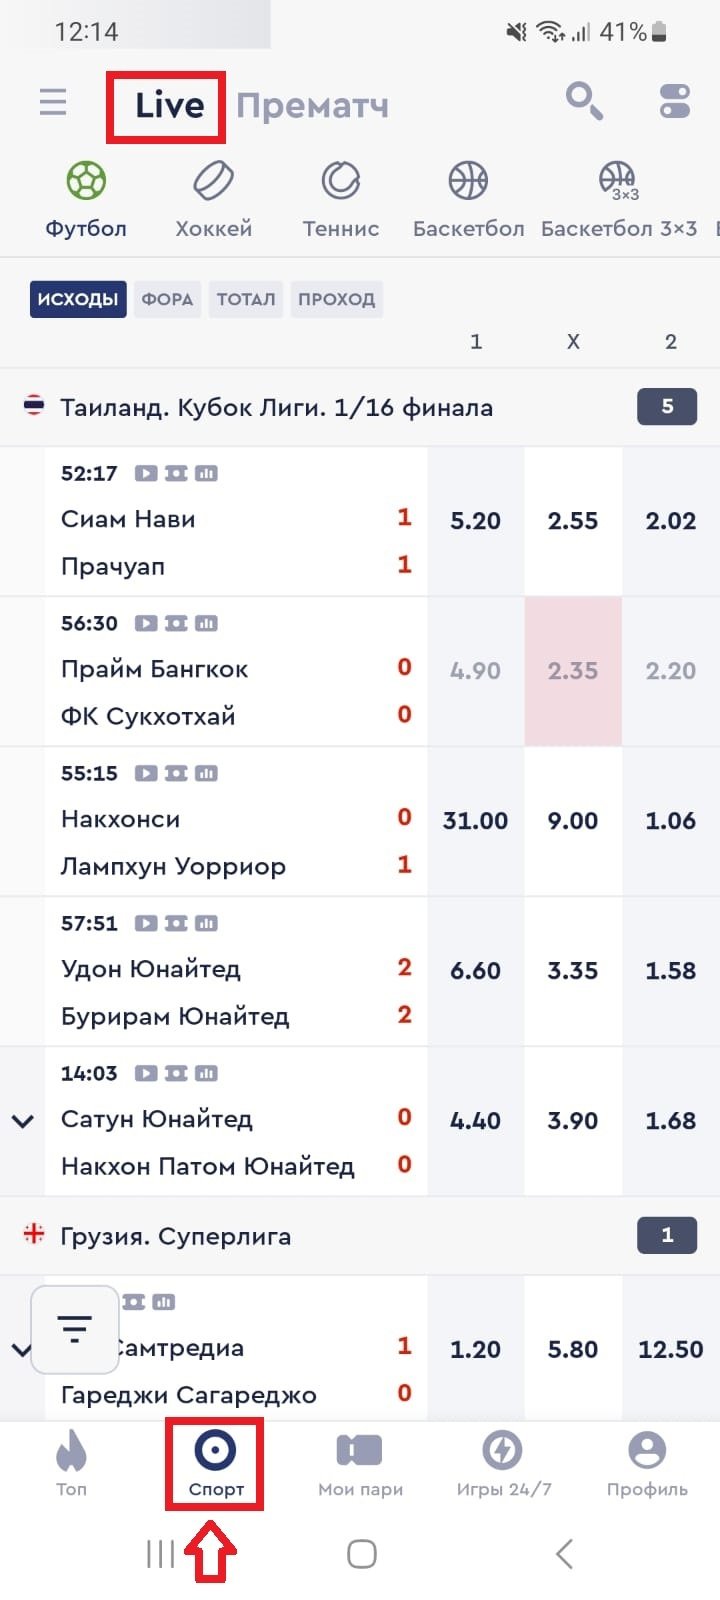Toggle the view switch icon at top right
The image size is (720, 1600).
coord(675,102)
